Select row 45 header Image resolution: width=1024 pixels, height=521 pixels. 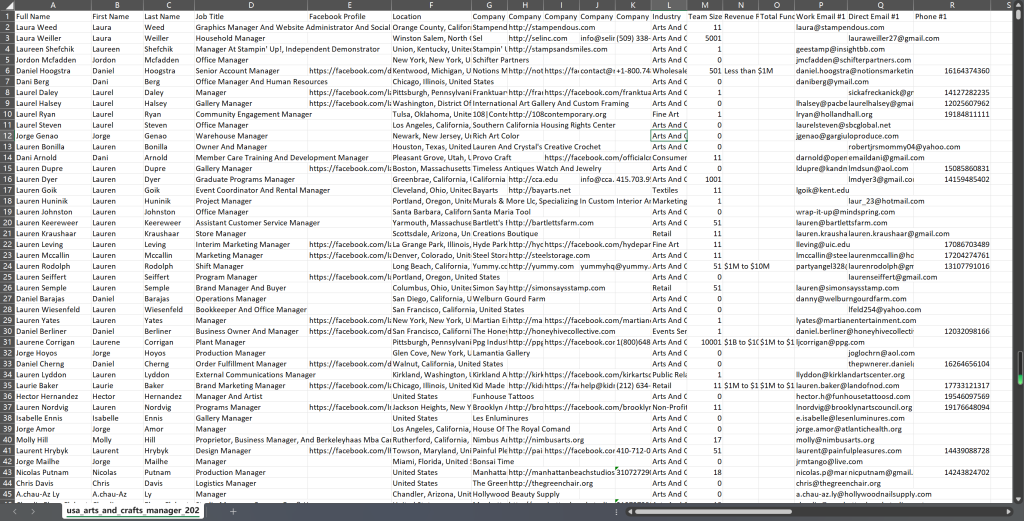tap(7, 494)
